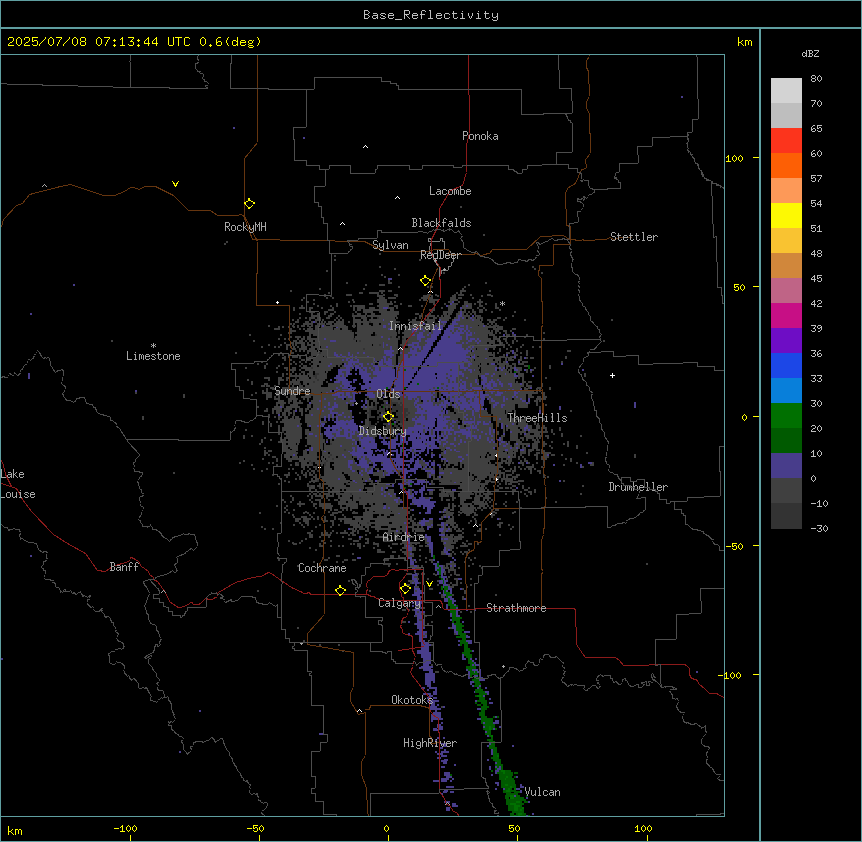Click the Lake Louise label
The width and height of the screenshot is (862, 842).
pos(18,484)
